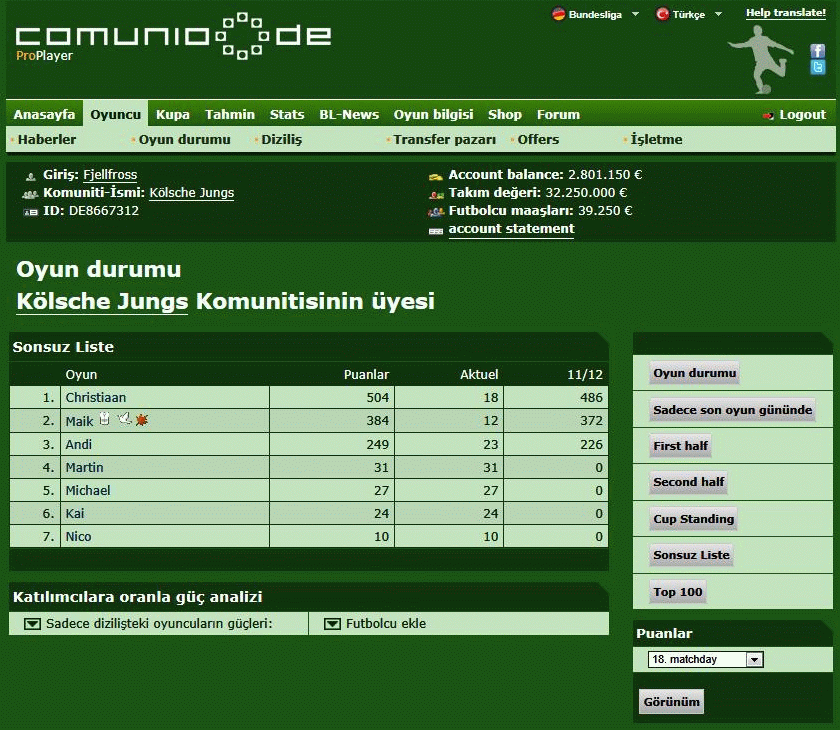Click the German flag icon beside Bundesliga
840x730 pixels.
pyautogui.click(x=558, y=14)
